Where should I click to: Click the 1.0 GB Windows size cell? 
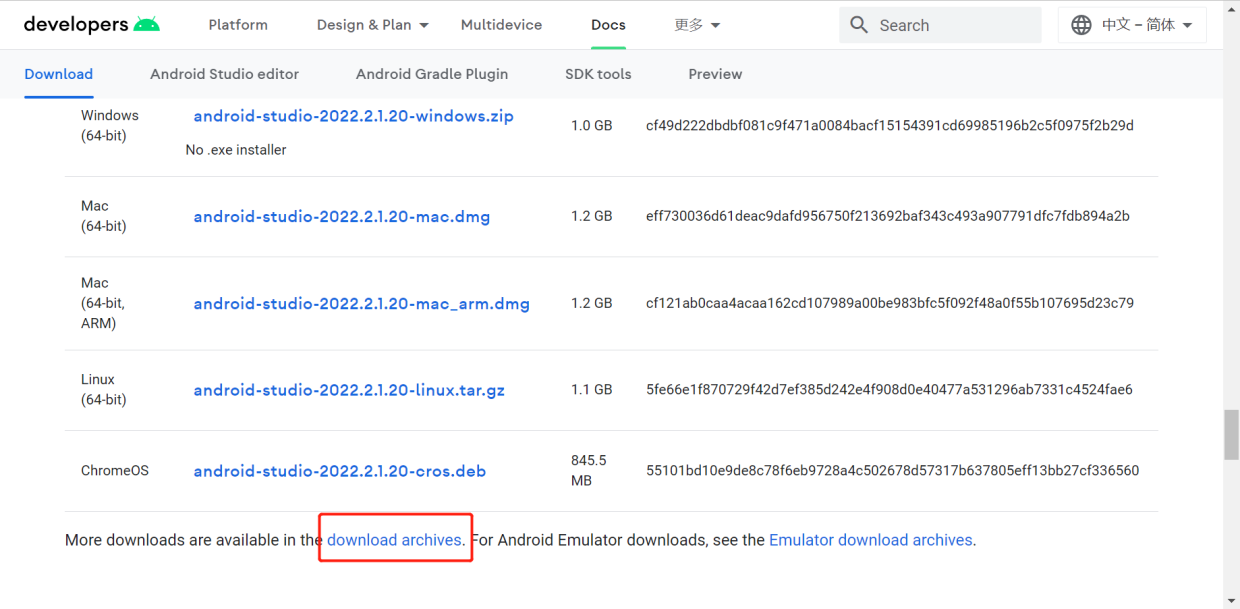(x=592, y=126)
